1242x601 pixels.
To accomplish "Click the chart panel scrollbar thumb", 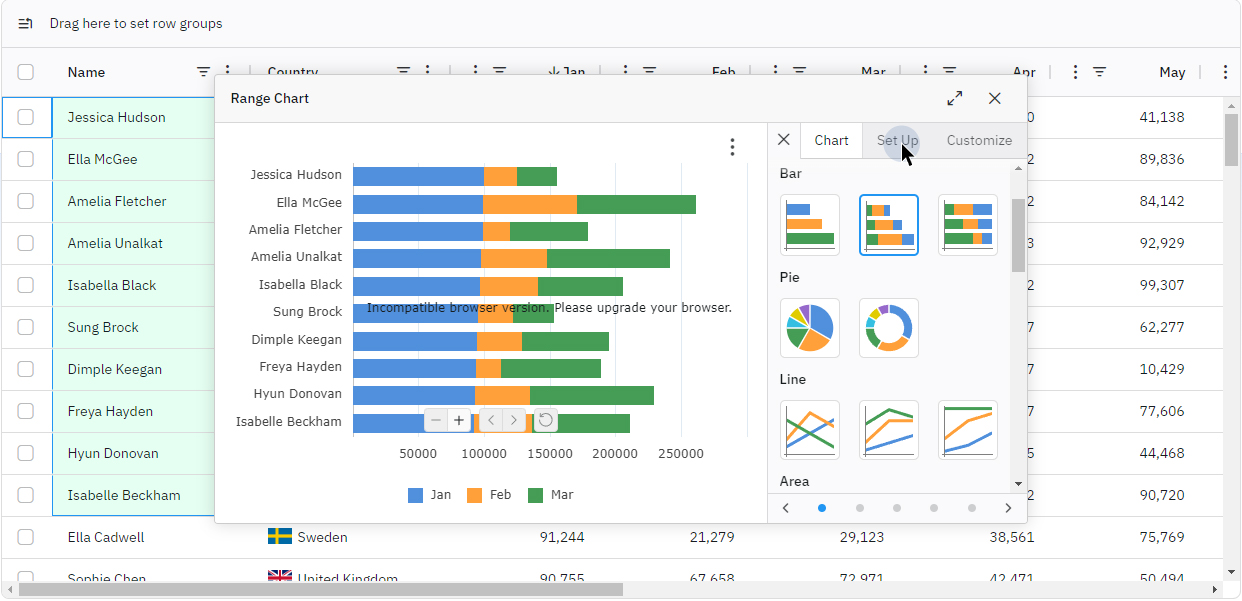I will [1018, 235].
